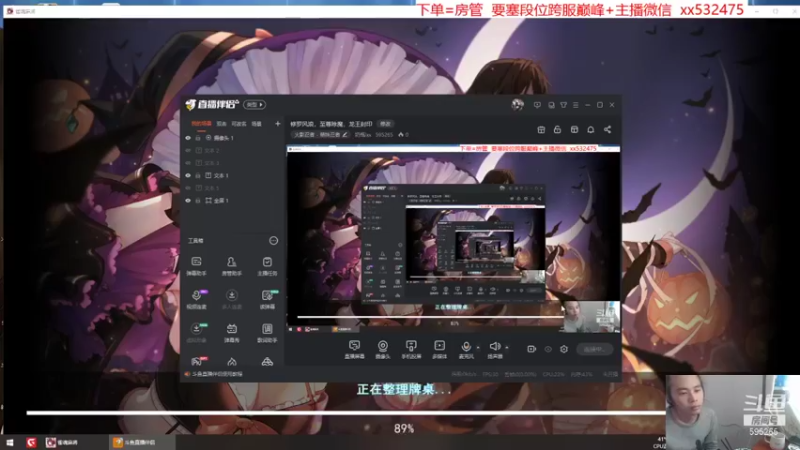Select the 摄像头 1 source row
The width and height of the screenshot is (800, 450).
pyautogui.click(x=232, y=138)
